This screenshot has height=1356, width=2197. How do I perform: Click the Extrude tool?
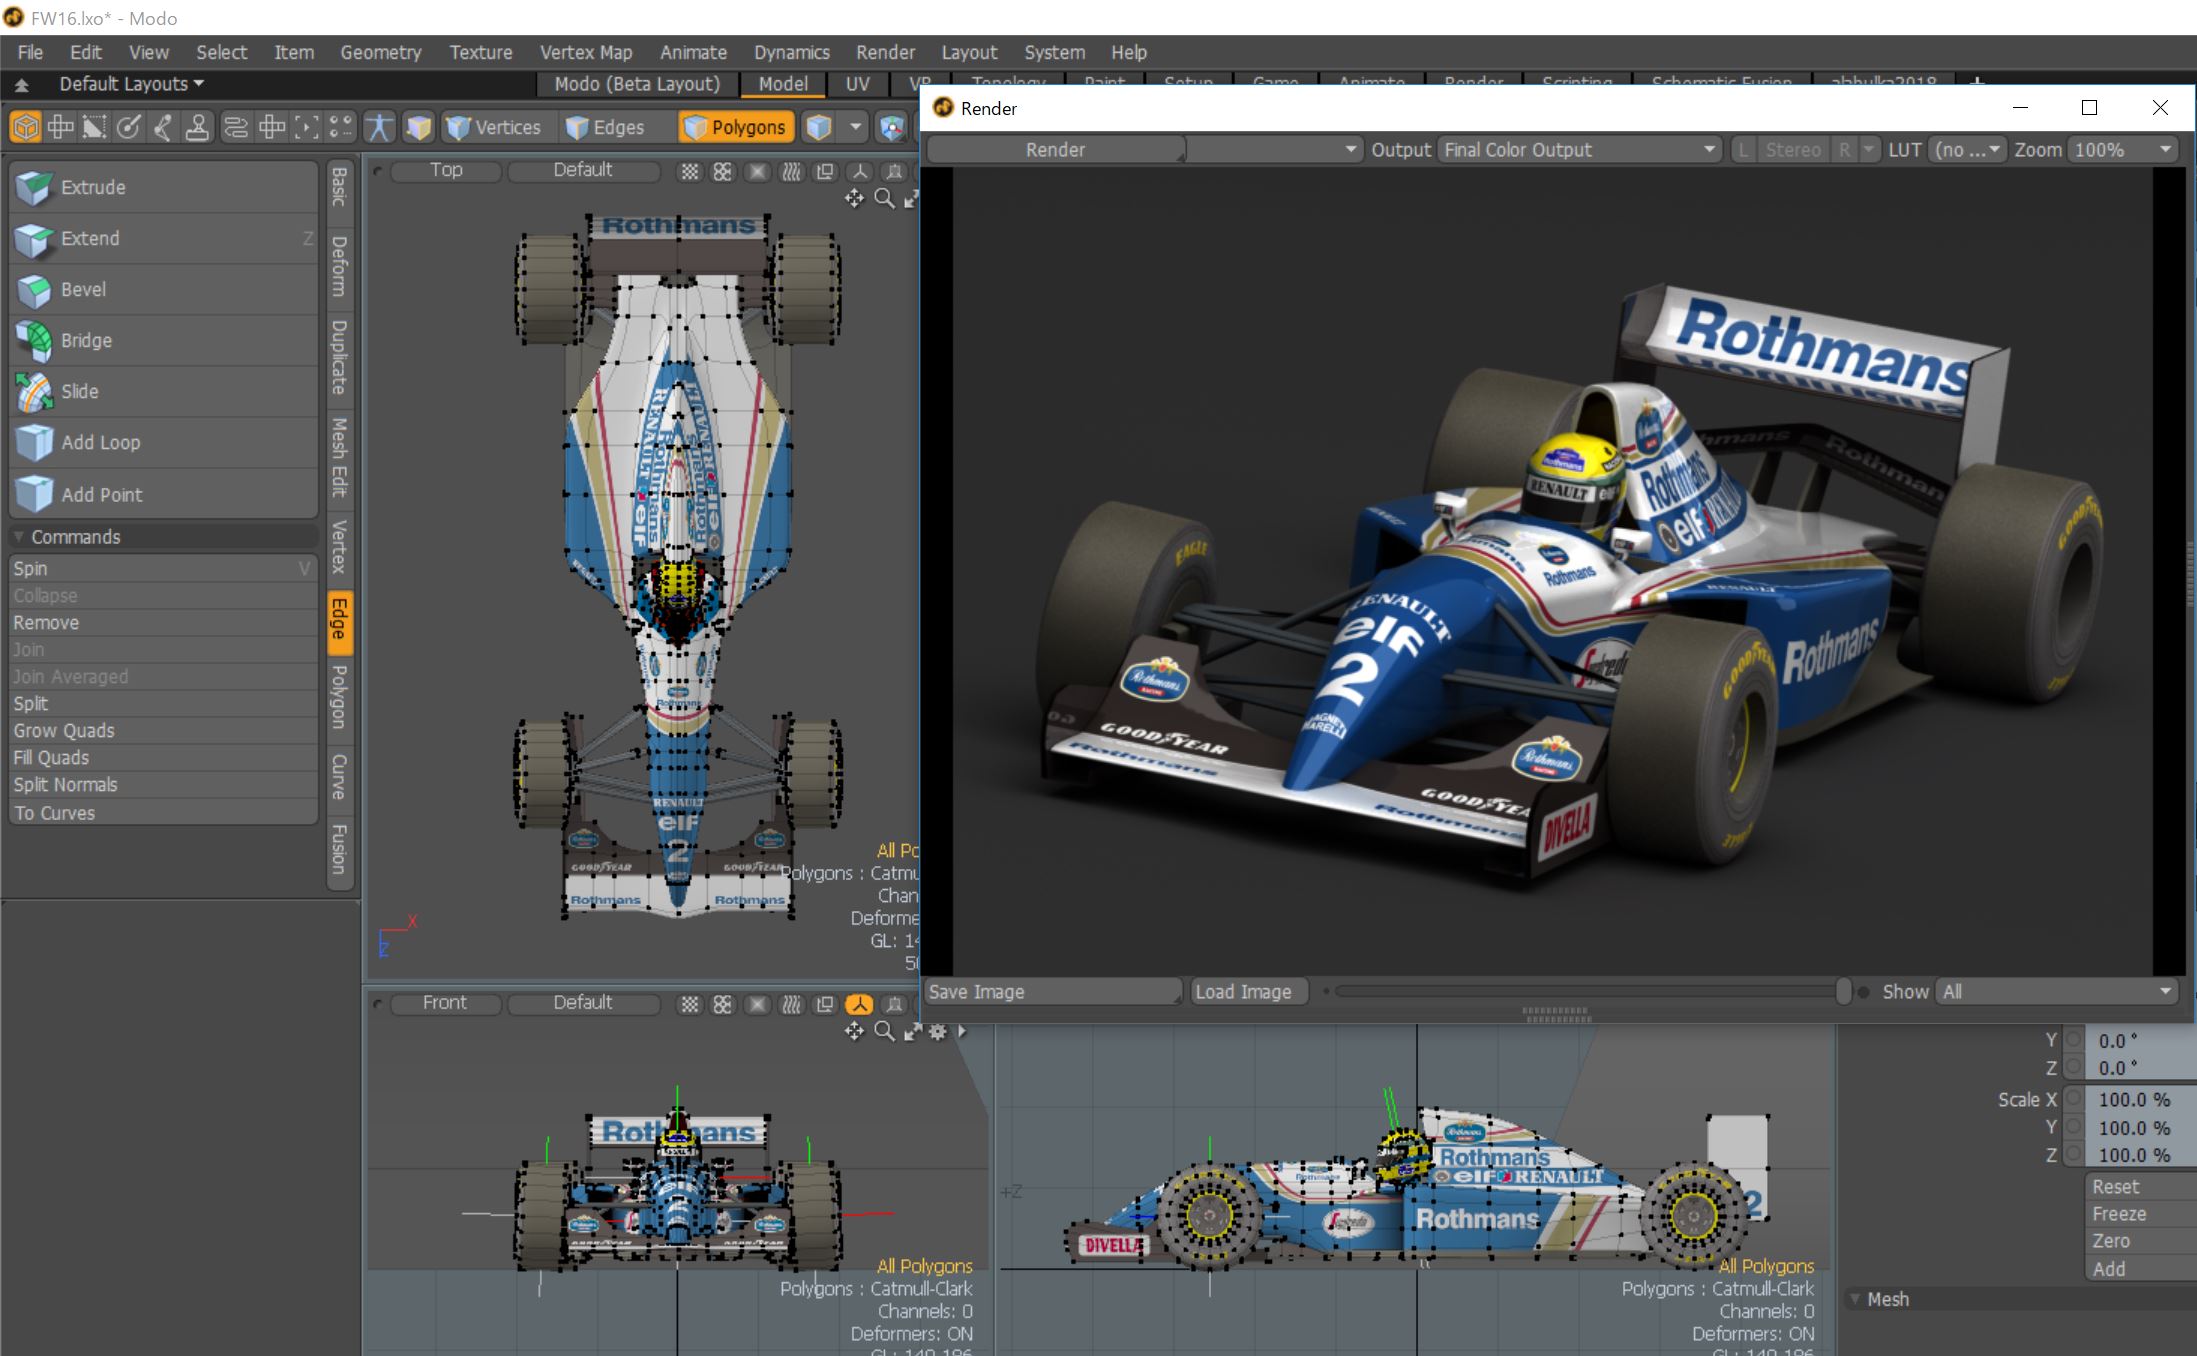163,187
